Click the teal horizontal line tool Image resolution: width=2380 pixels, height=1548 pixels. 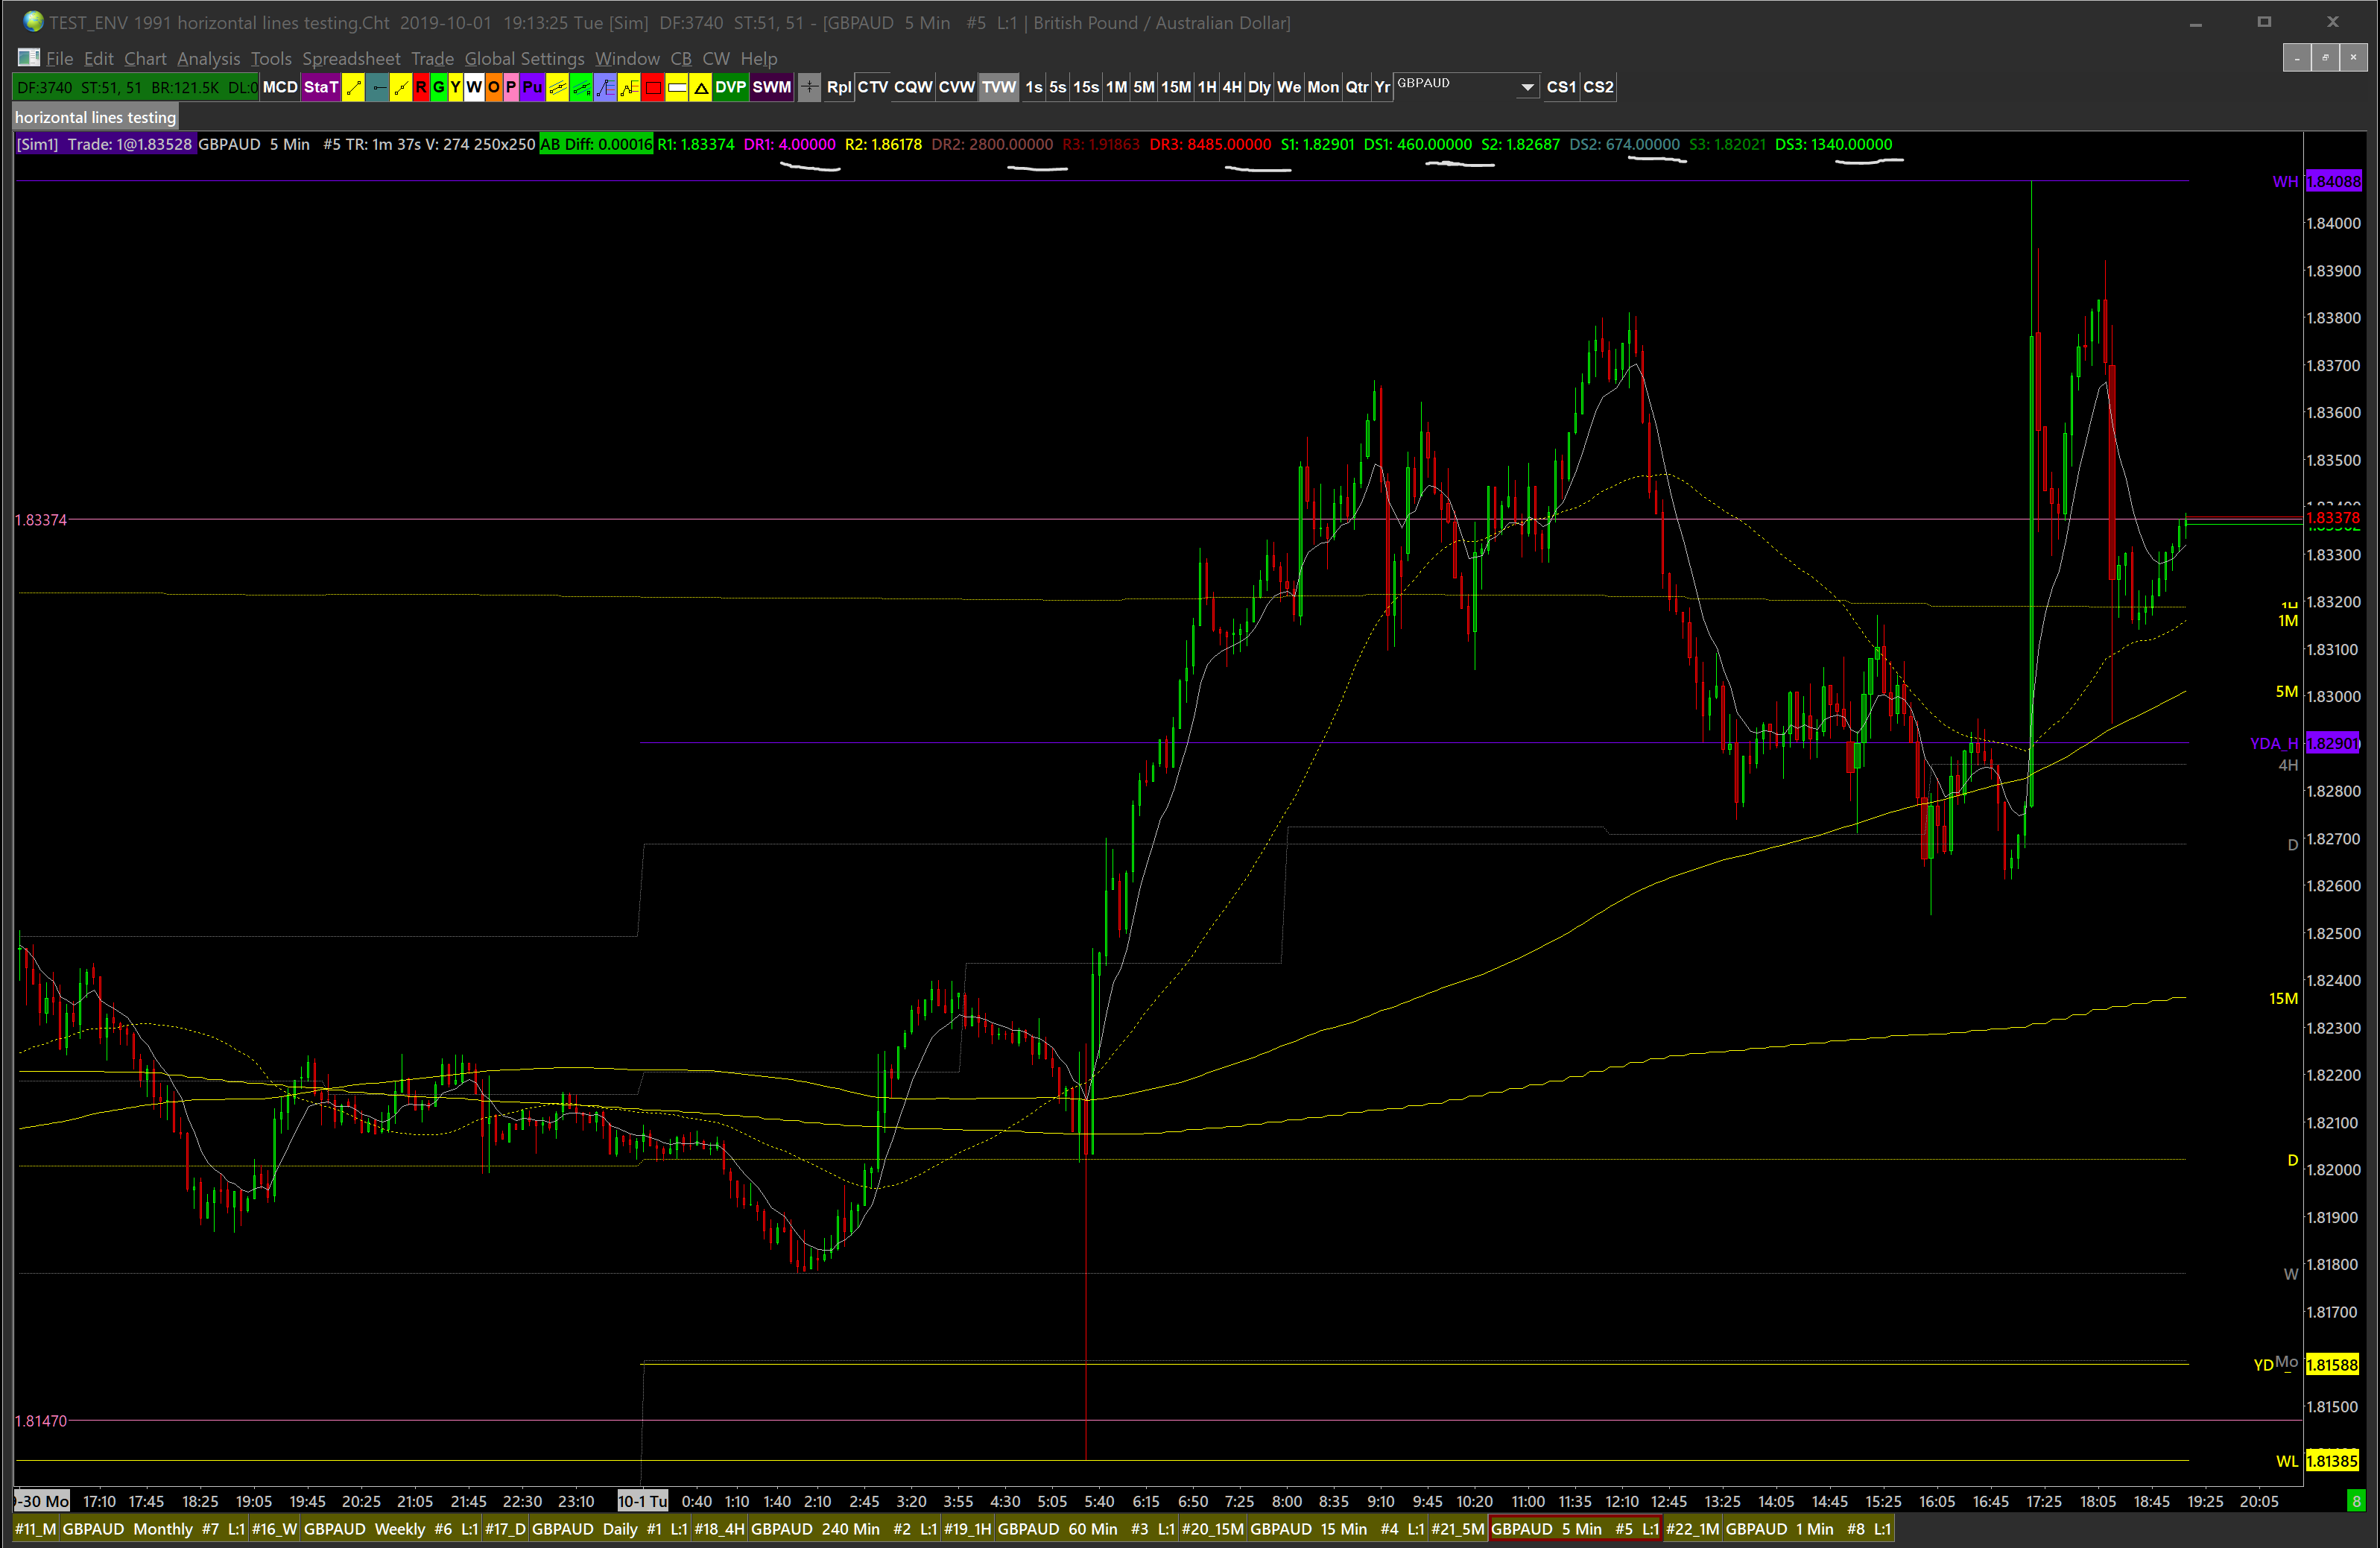[x=377, y=88]
